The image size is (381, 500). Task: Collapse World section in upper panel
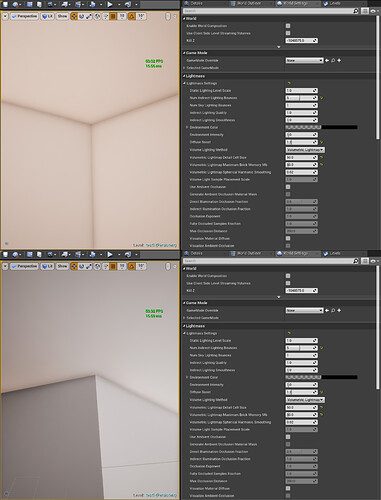point(184,19)
